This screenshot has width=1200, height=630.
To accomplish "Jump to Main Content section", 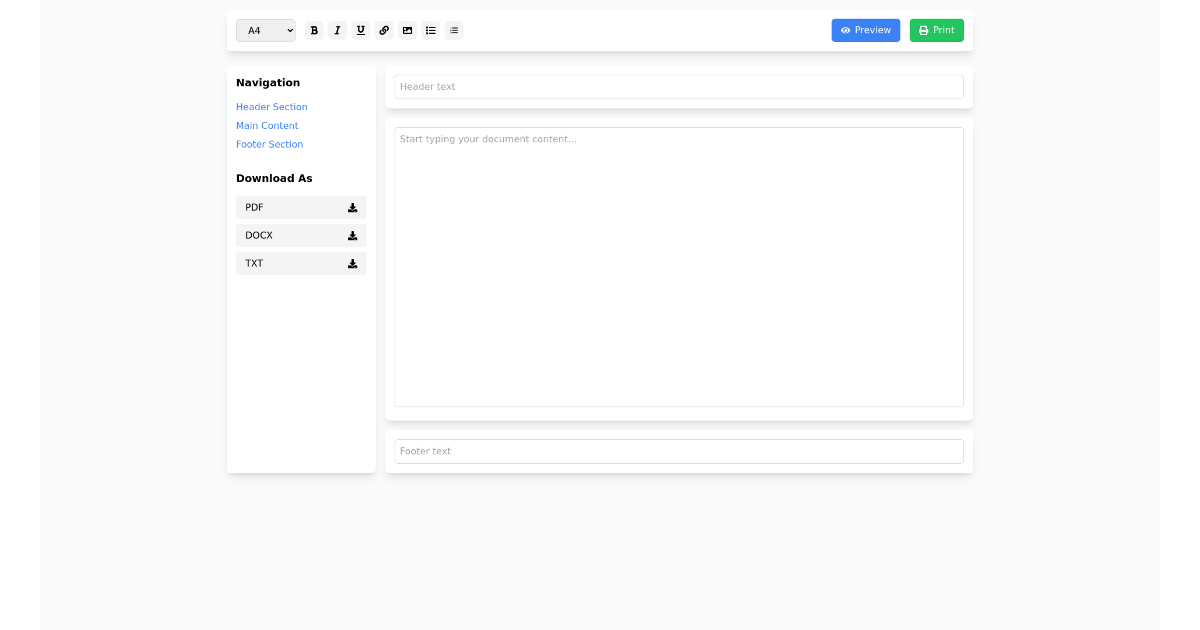I will [267, 125].
